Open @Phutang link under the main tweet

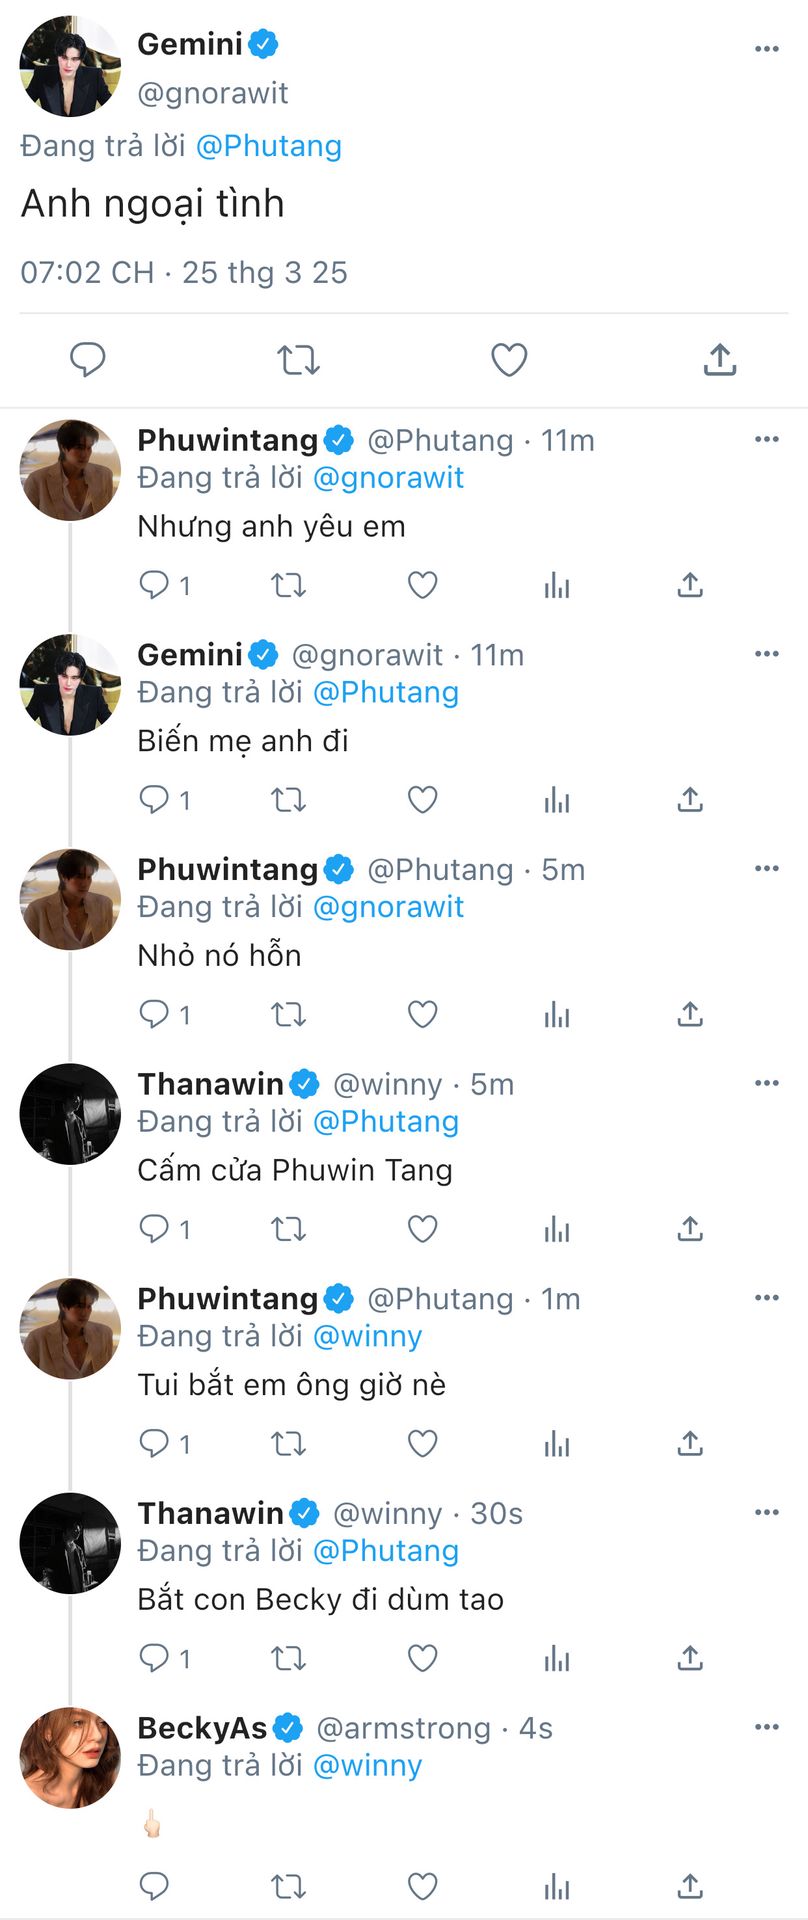tap(269, 146)
